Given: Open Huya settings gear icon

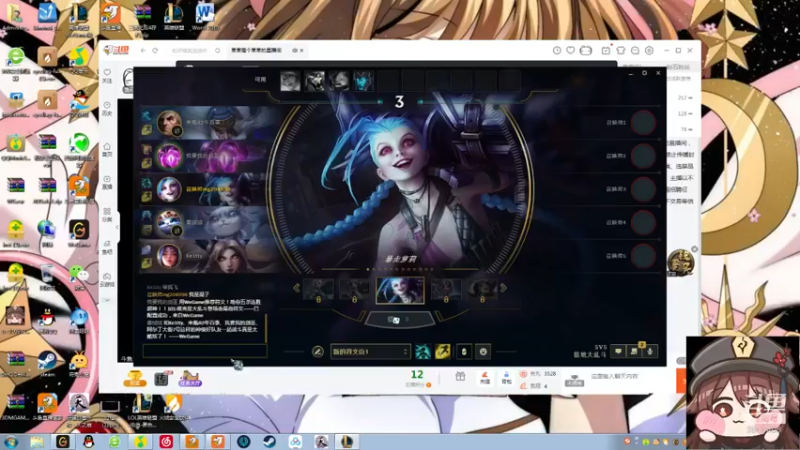Looking at the screenshot, I should pyautogui.click(x=649, y=51).
